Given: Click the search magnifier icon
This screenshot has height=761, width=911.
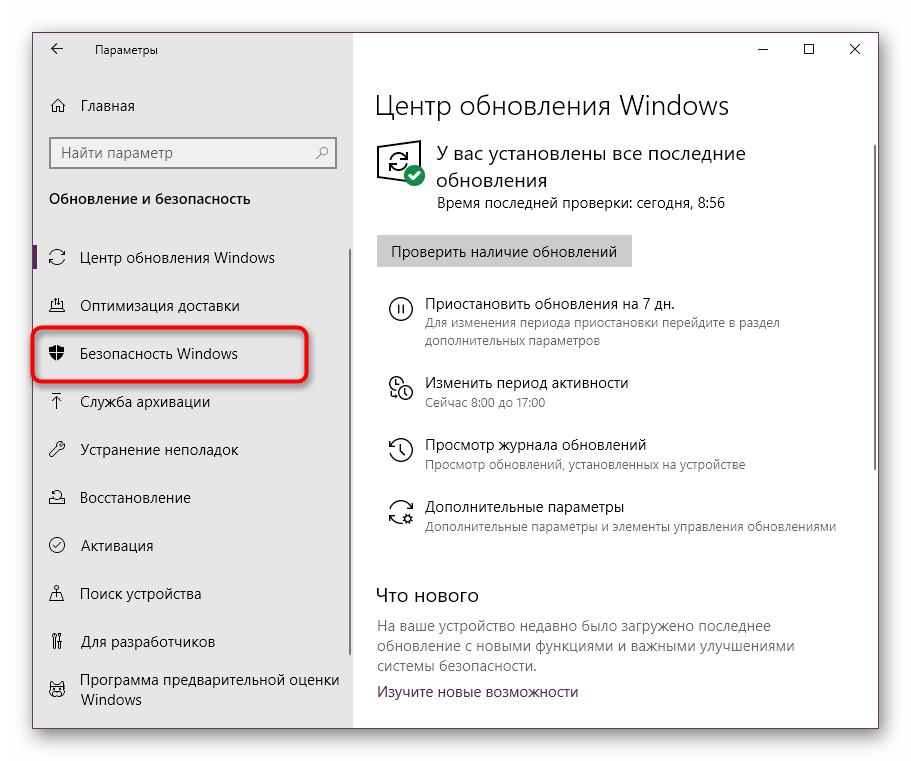Looking at the screenshot, I should [322, 153].
